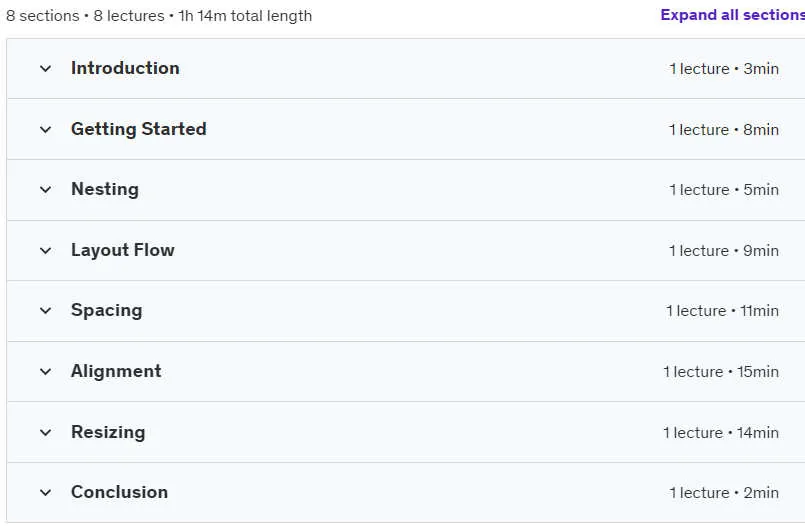This screenshot has width=805, height=526.
Task: Open the Introduction section title
Action: pos(125,68)
